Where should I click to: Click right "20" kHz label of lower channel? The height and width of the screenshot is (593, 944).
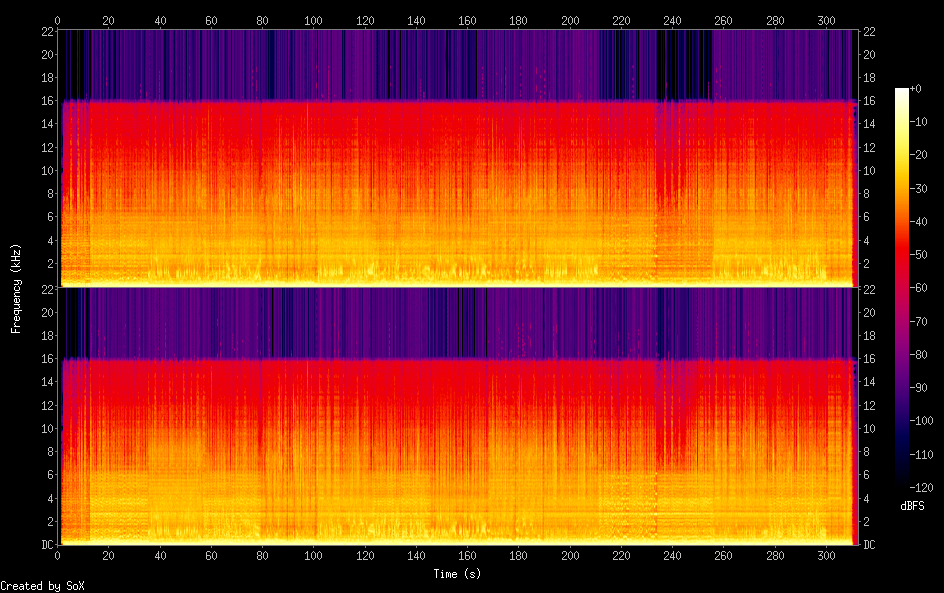coord(869,312)
